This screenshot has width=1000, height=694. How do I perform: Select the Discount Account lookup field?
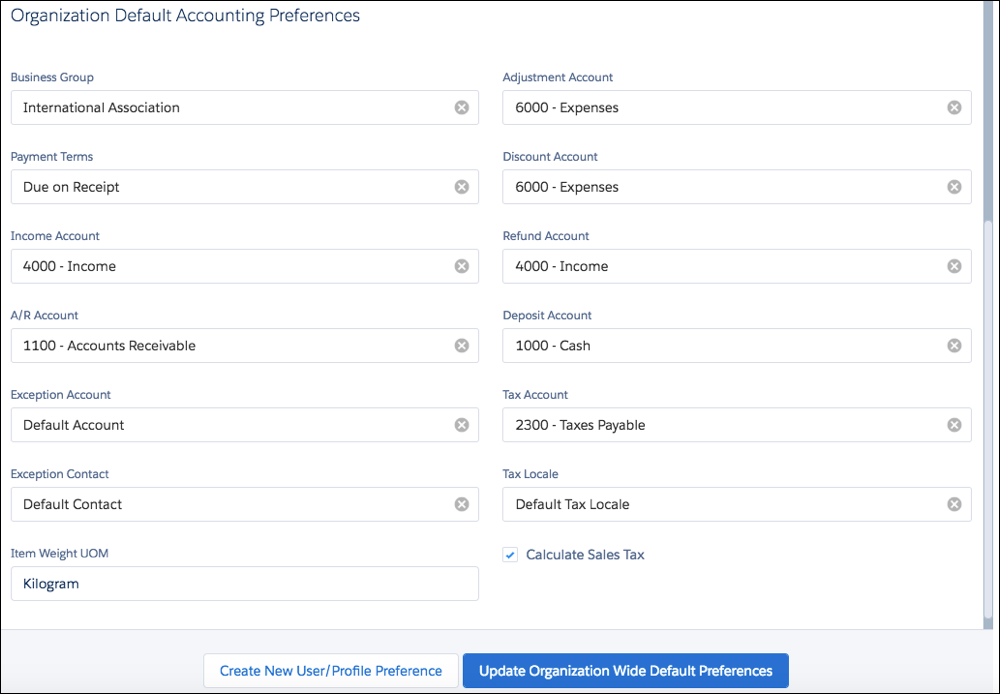[x=737, y=187]
